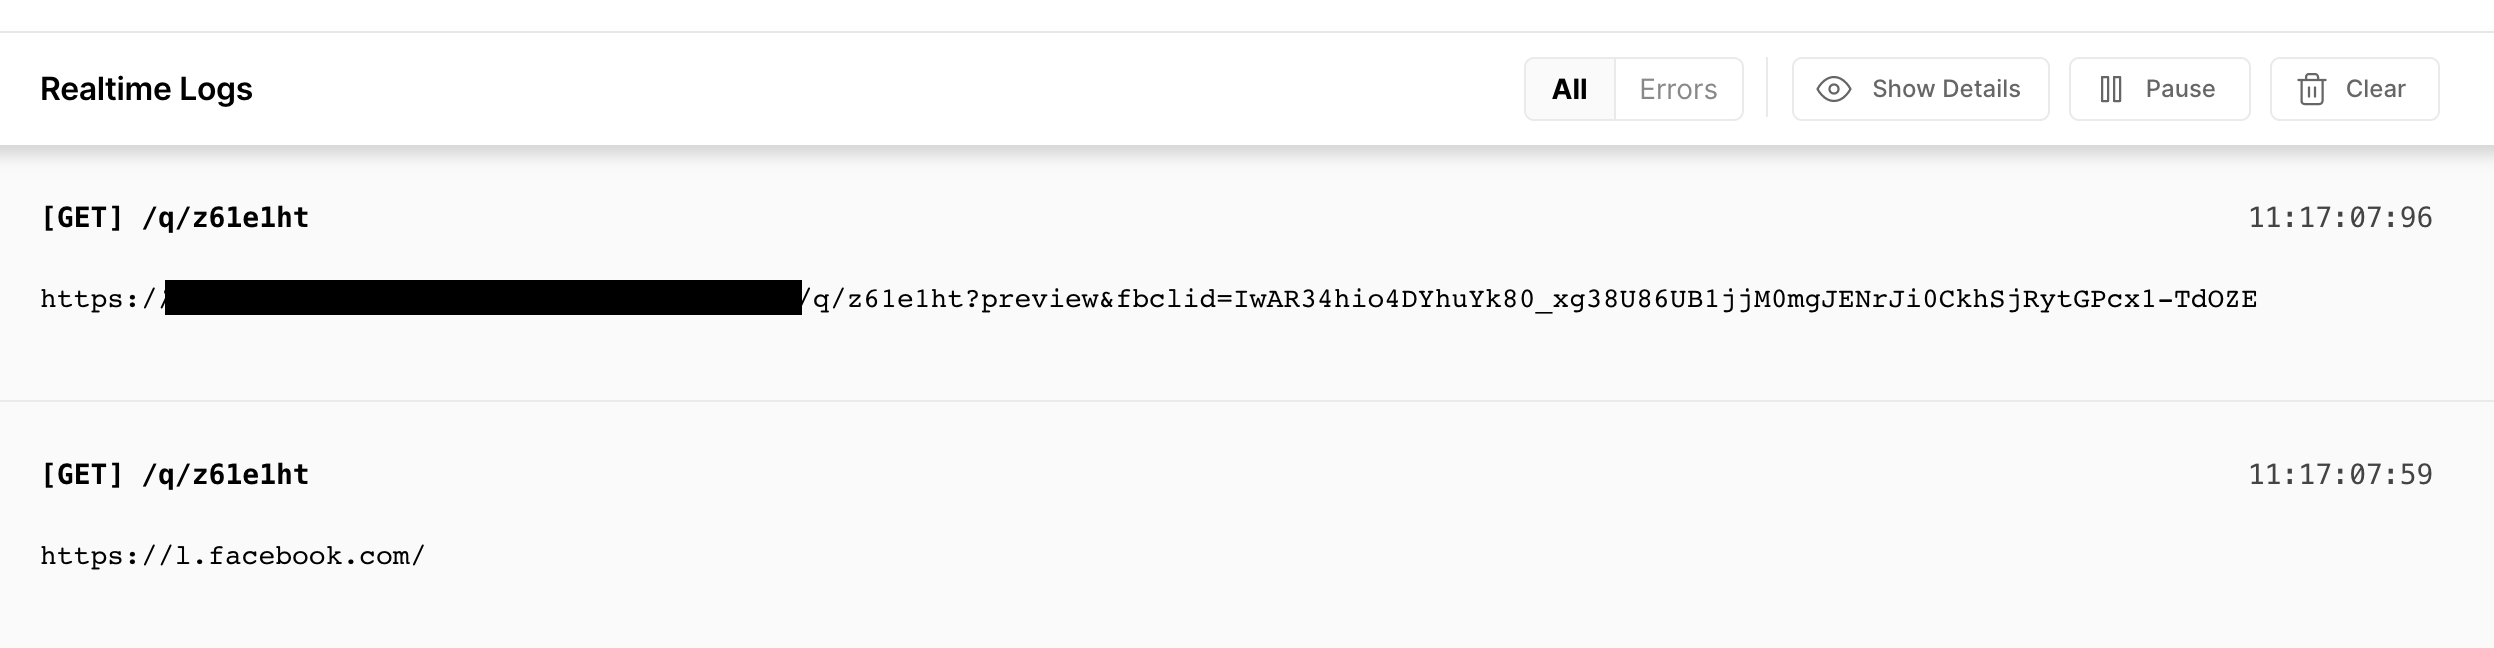2494x648 pixels.
Task: Select the Realtime Logs heading
Action: [146, 88]
